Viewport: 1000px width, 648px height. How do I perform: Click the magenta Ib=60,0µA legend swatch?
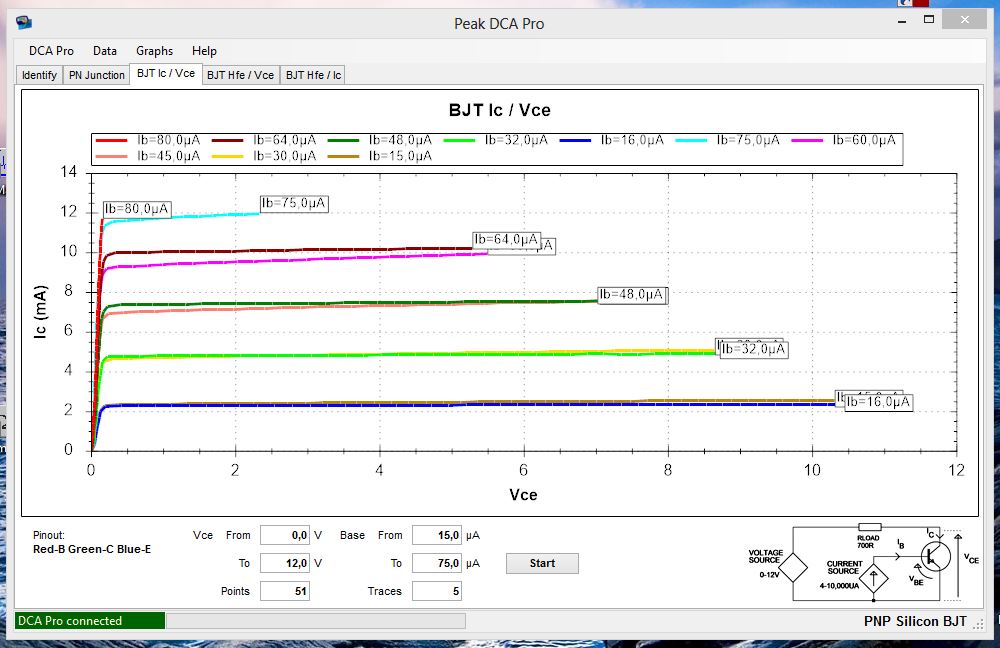[x=807, y=140]
